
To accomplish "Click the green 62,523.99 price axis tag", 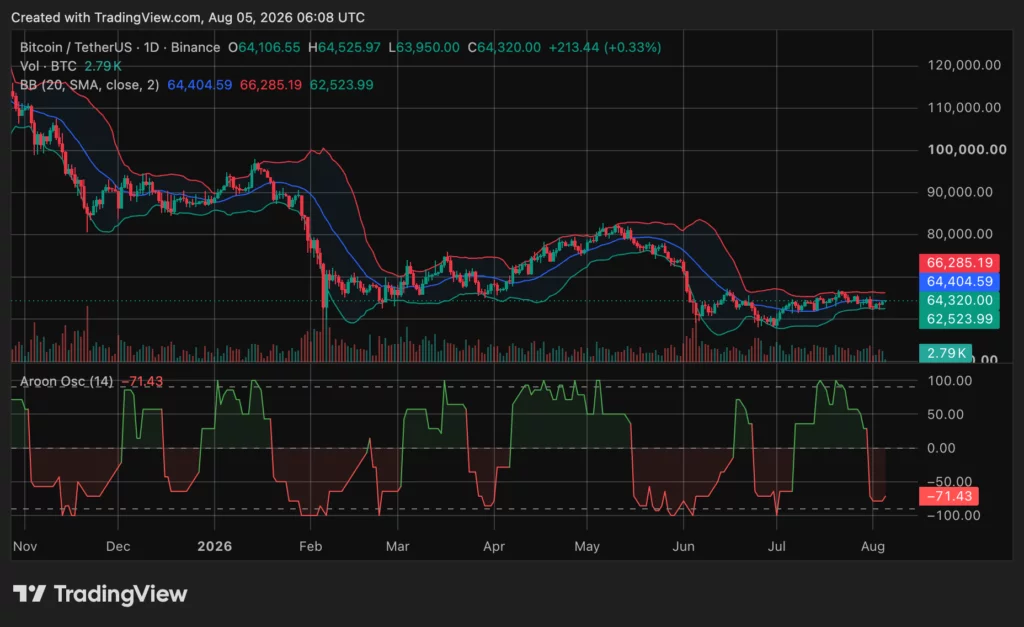I will pos(959,319).
